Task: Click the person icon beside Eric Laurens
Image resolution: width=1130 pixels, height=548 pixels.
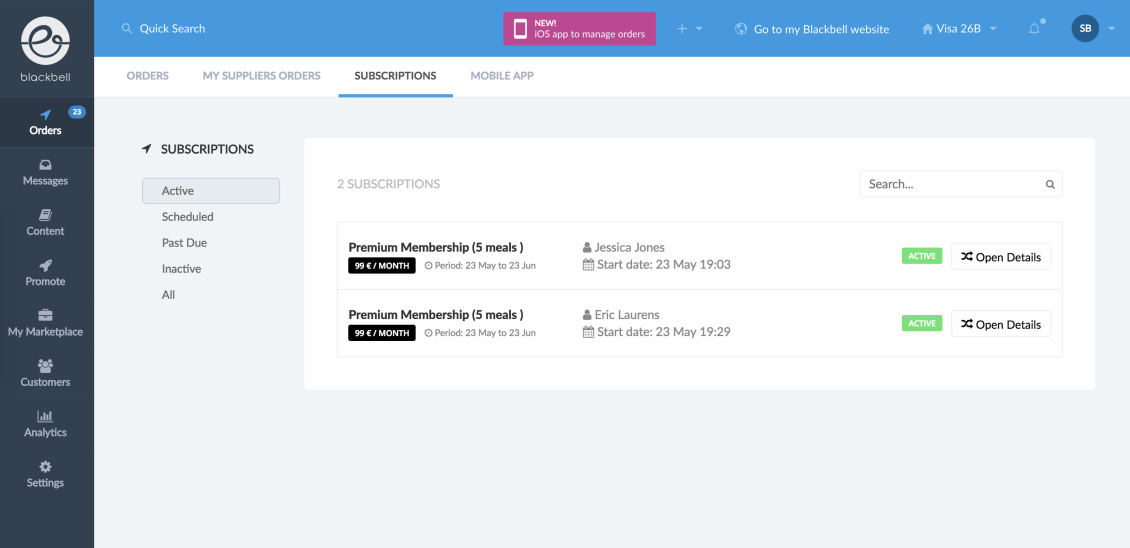Action: coord(587,315)
